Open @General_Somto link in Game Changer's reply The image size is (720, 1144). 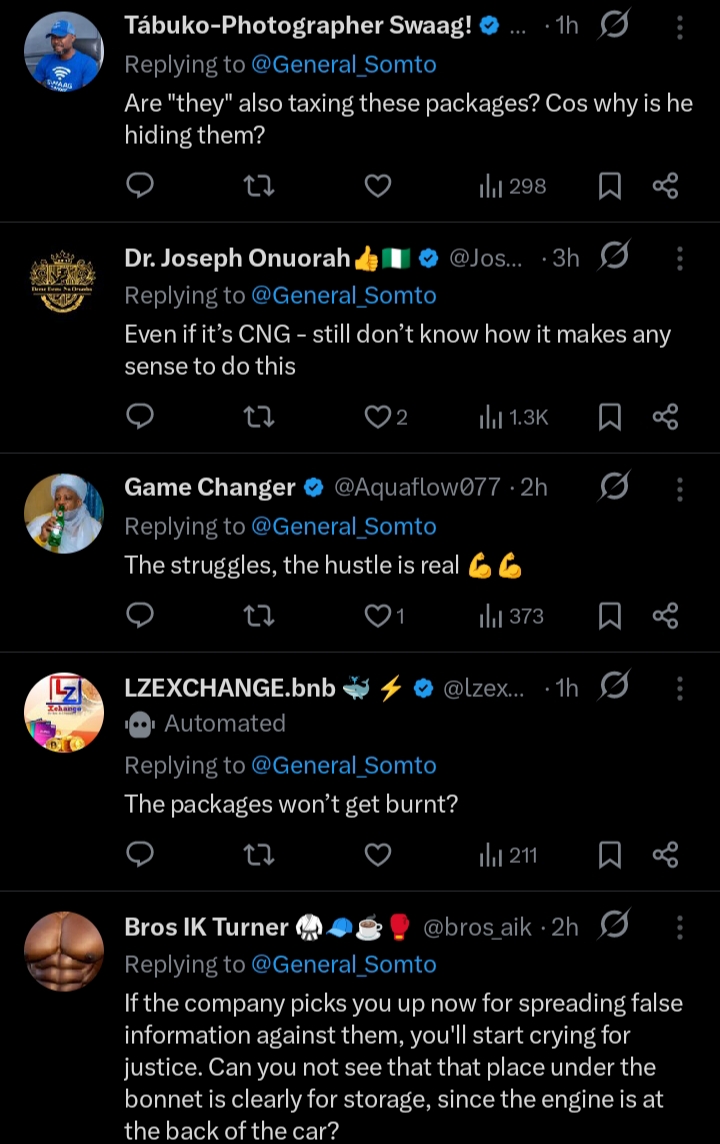point(343,526)
